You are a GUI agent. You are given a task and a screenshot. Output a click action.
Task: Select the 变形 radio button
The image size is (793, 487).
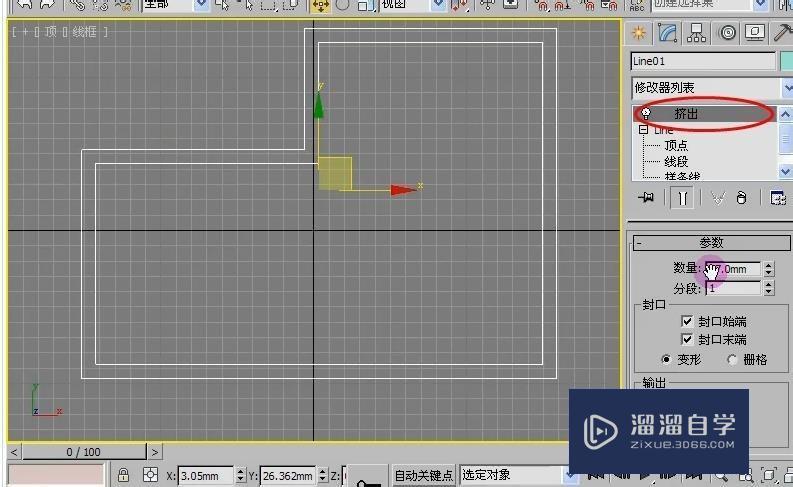pos(666,360)
